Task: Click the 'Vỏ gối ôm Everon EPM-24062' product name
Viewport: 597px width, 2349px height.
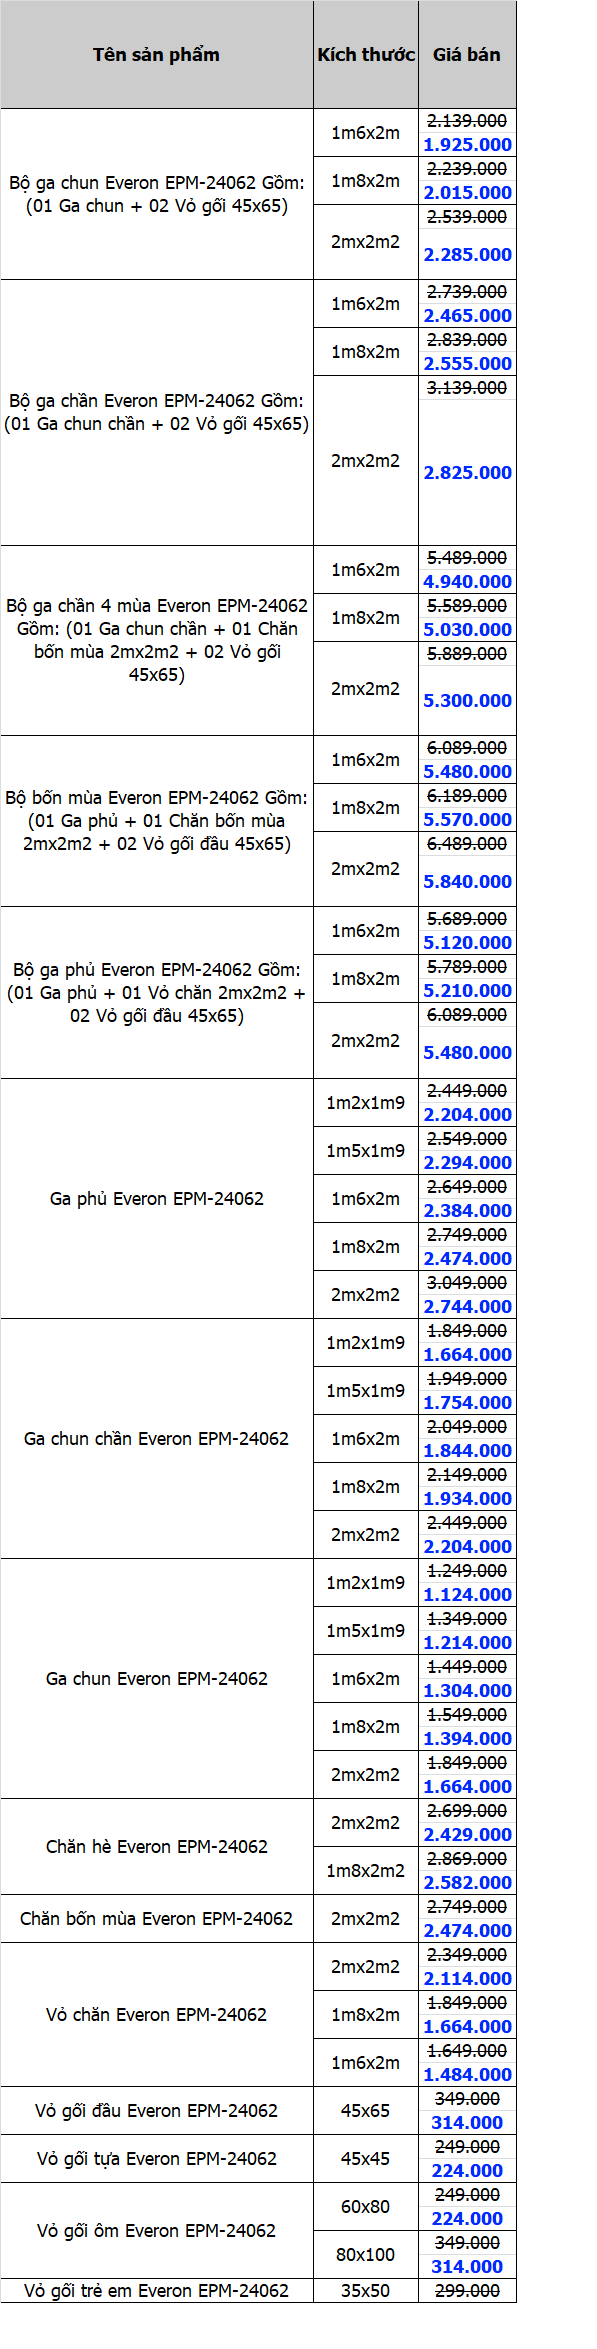Action: 157,2230
